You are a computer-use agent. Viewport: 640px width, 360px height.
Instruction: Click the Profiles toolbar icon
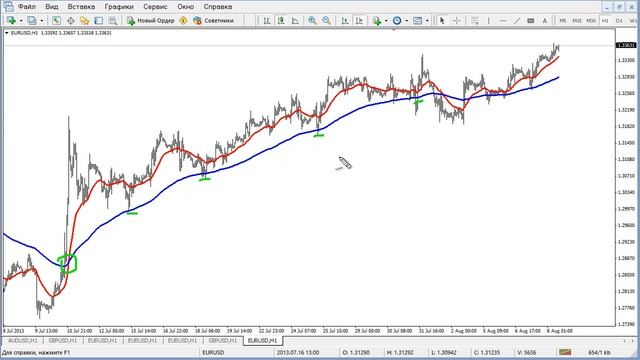click(x=31, y=20)
